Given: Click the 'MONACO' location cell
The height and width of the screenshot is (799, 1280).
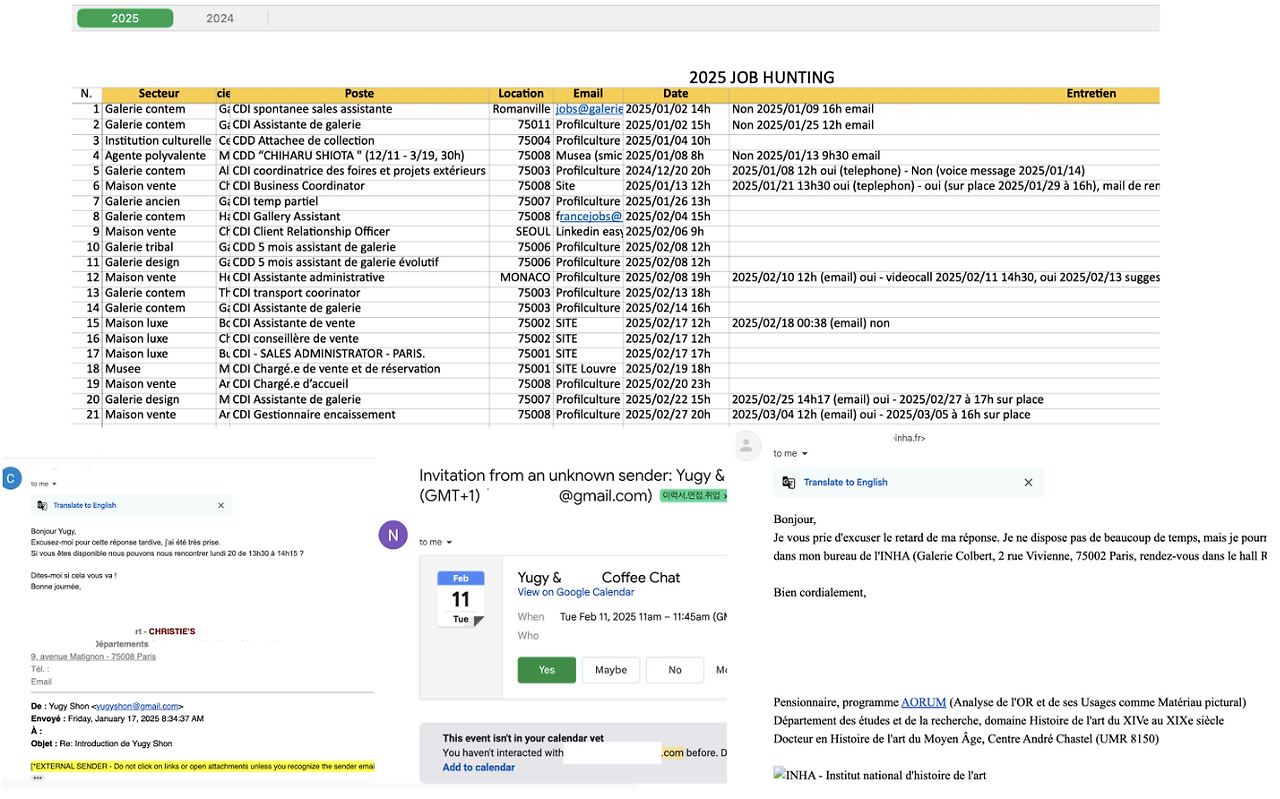Looking at the screenshot, I should point(521,277).
